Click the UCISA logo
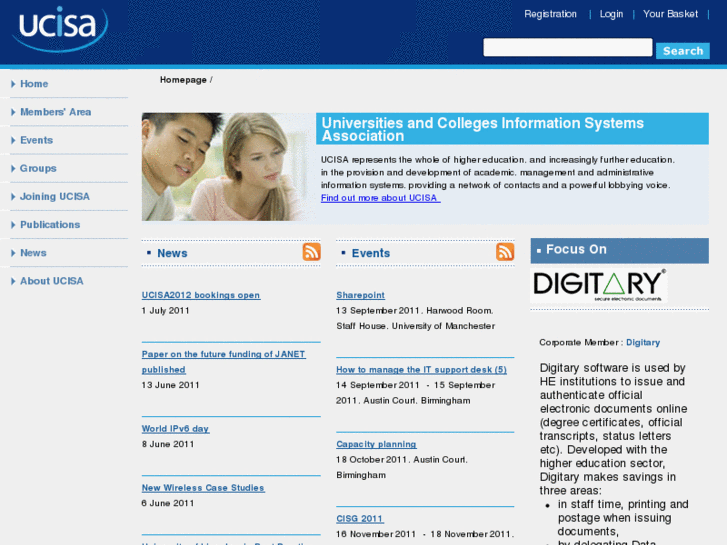 pyautogui.click(x=59, y=29)
